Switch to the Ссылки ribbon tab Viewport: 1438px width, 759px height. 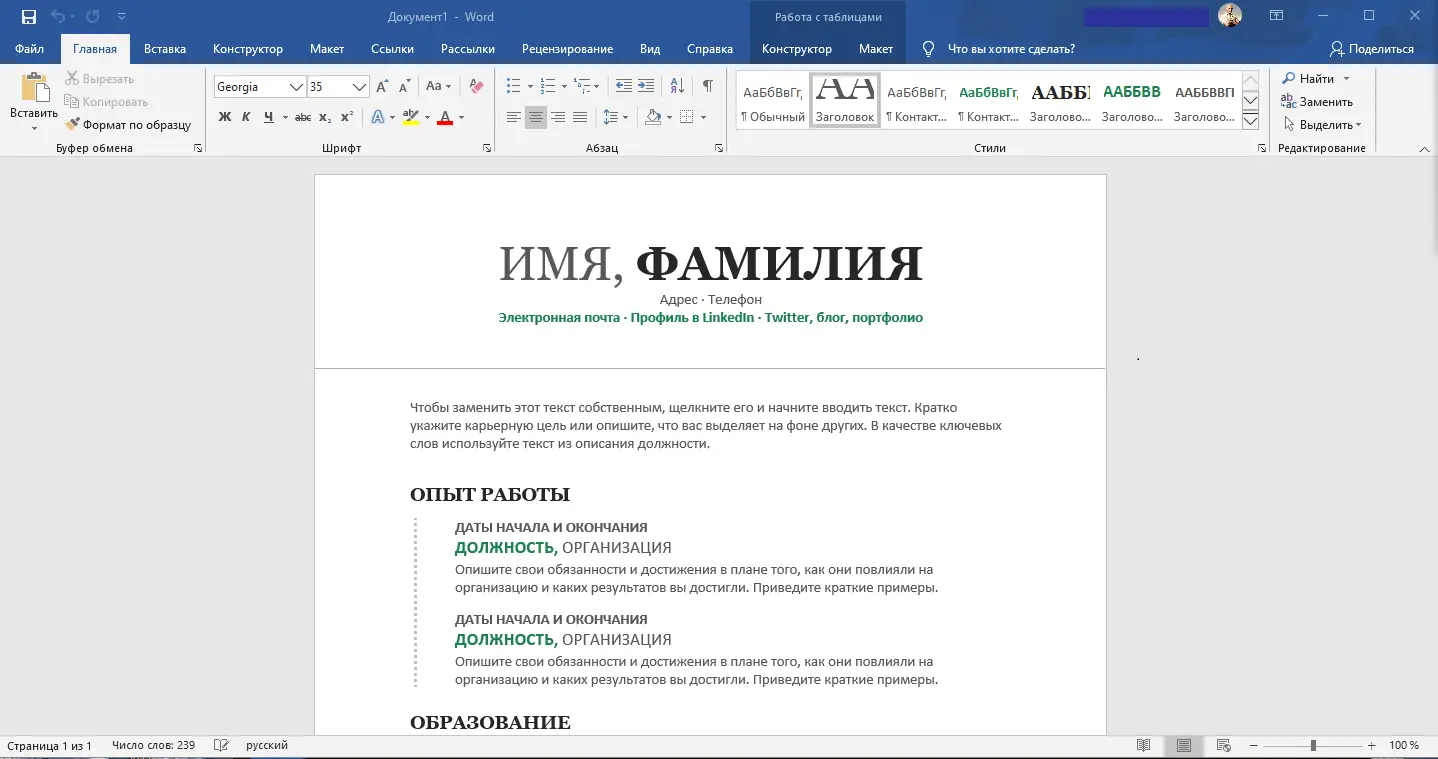392,48
